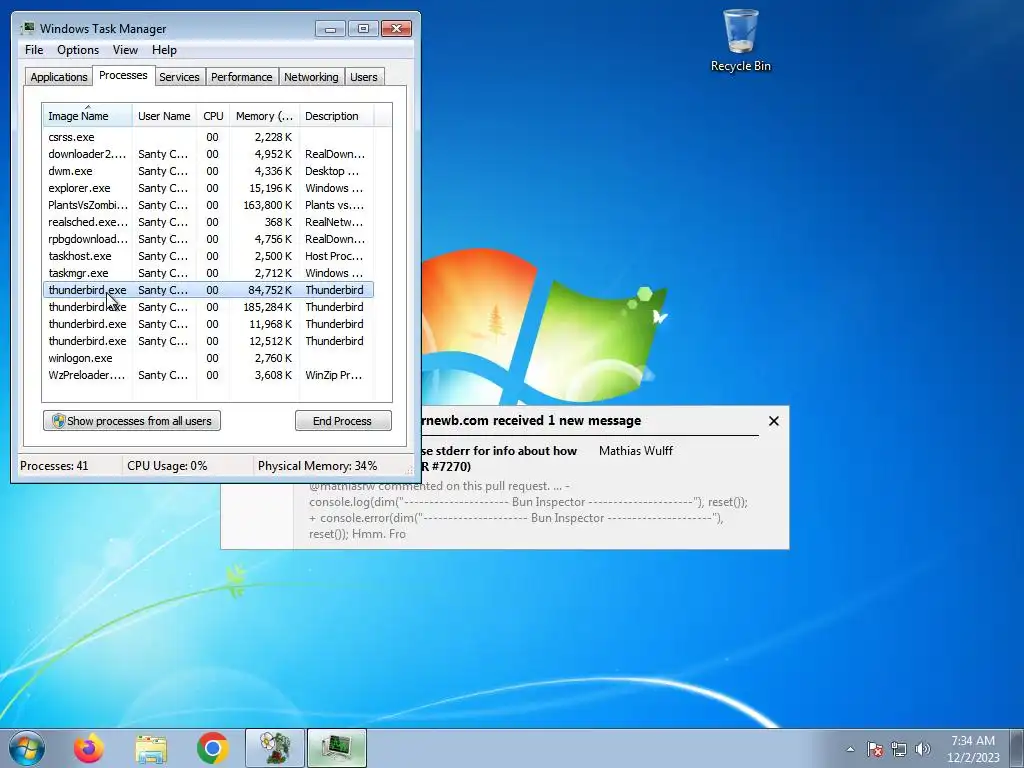This screenshot has height=768, width=1024.
Task: Select the downloader2 process row
Action: coord(208,154)
